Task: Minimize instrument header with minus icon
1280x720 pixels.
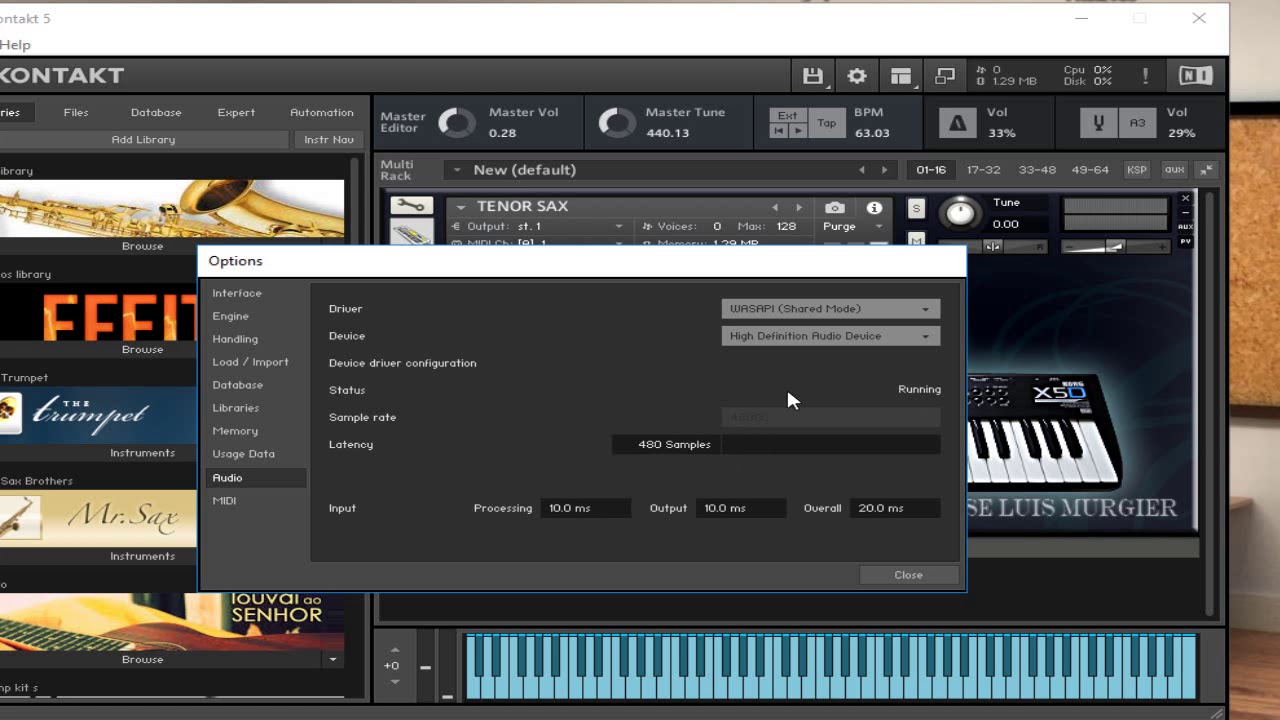Action: tap(1186, 213)
